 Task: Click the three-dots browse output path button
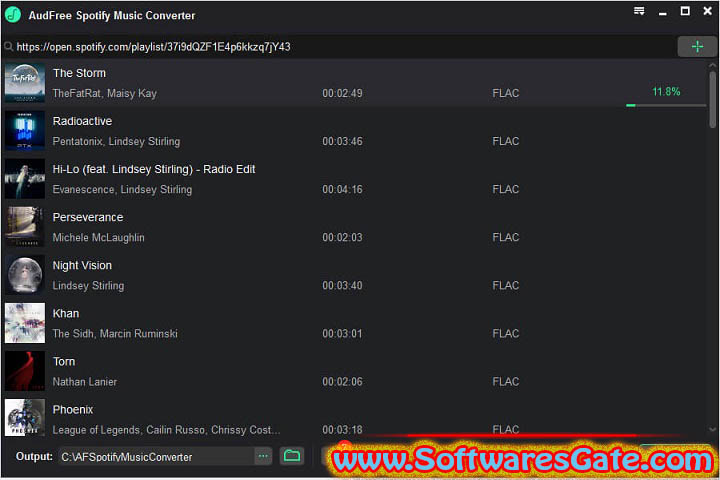click(263, 456)
